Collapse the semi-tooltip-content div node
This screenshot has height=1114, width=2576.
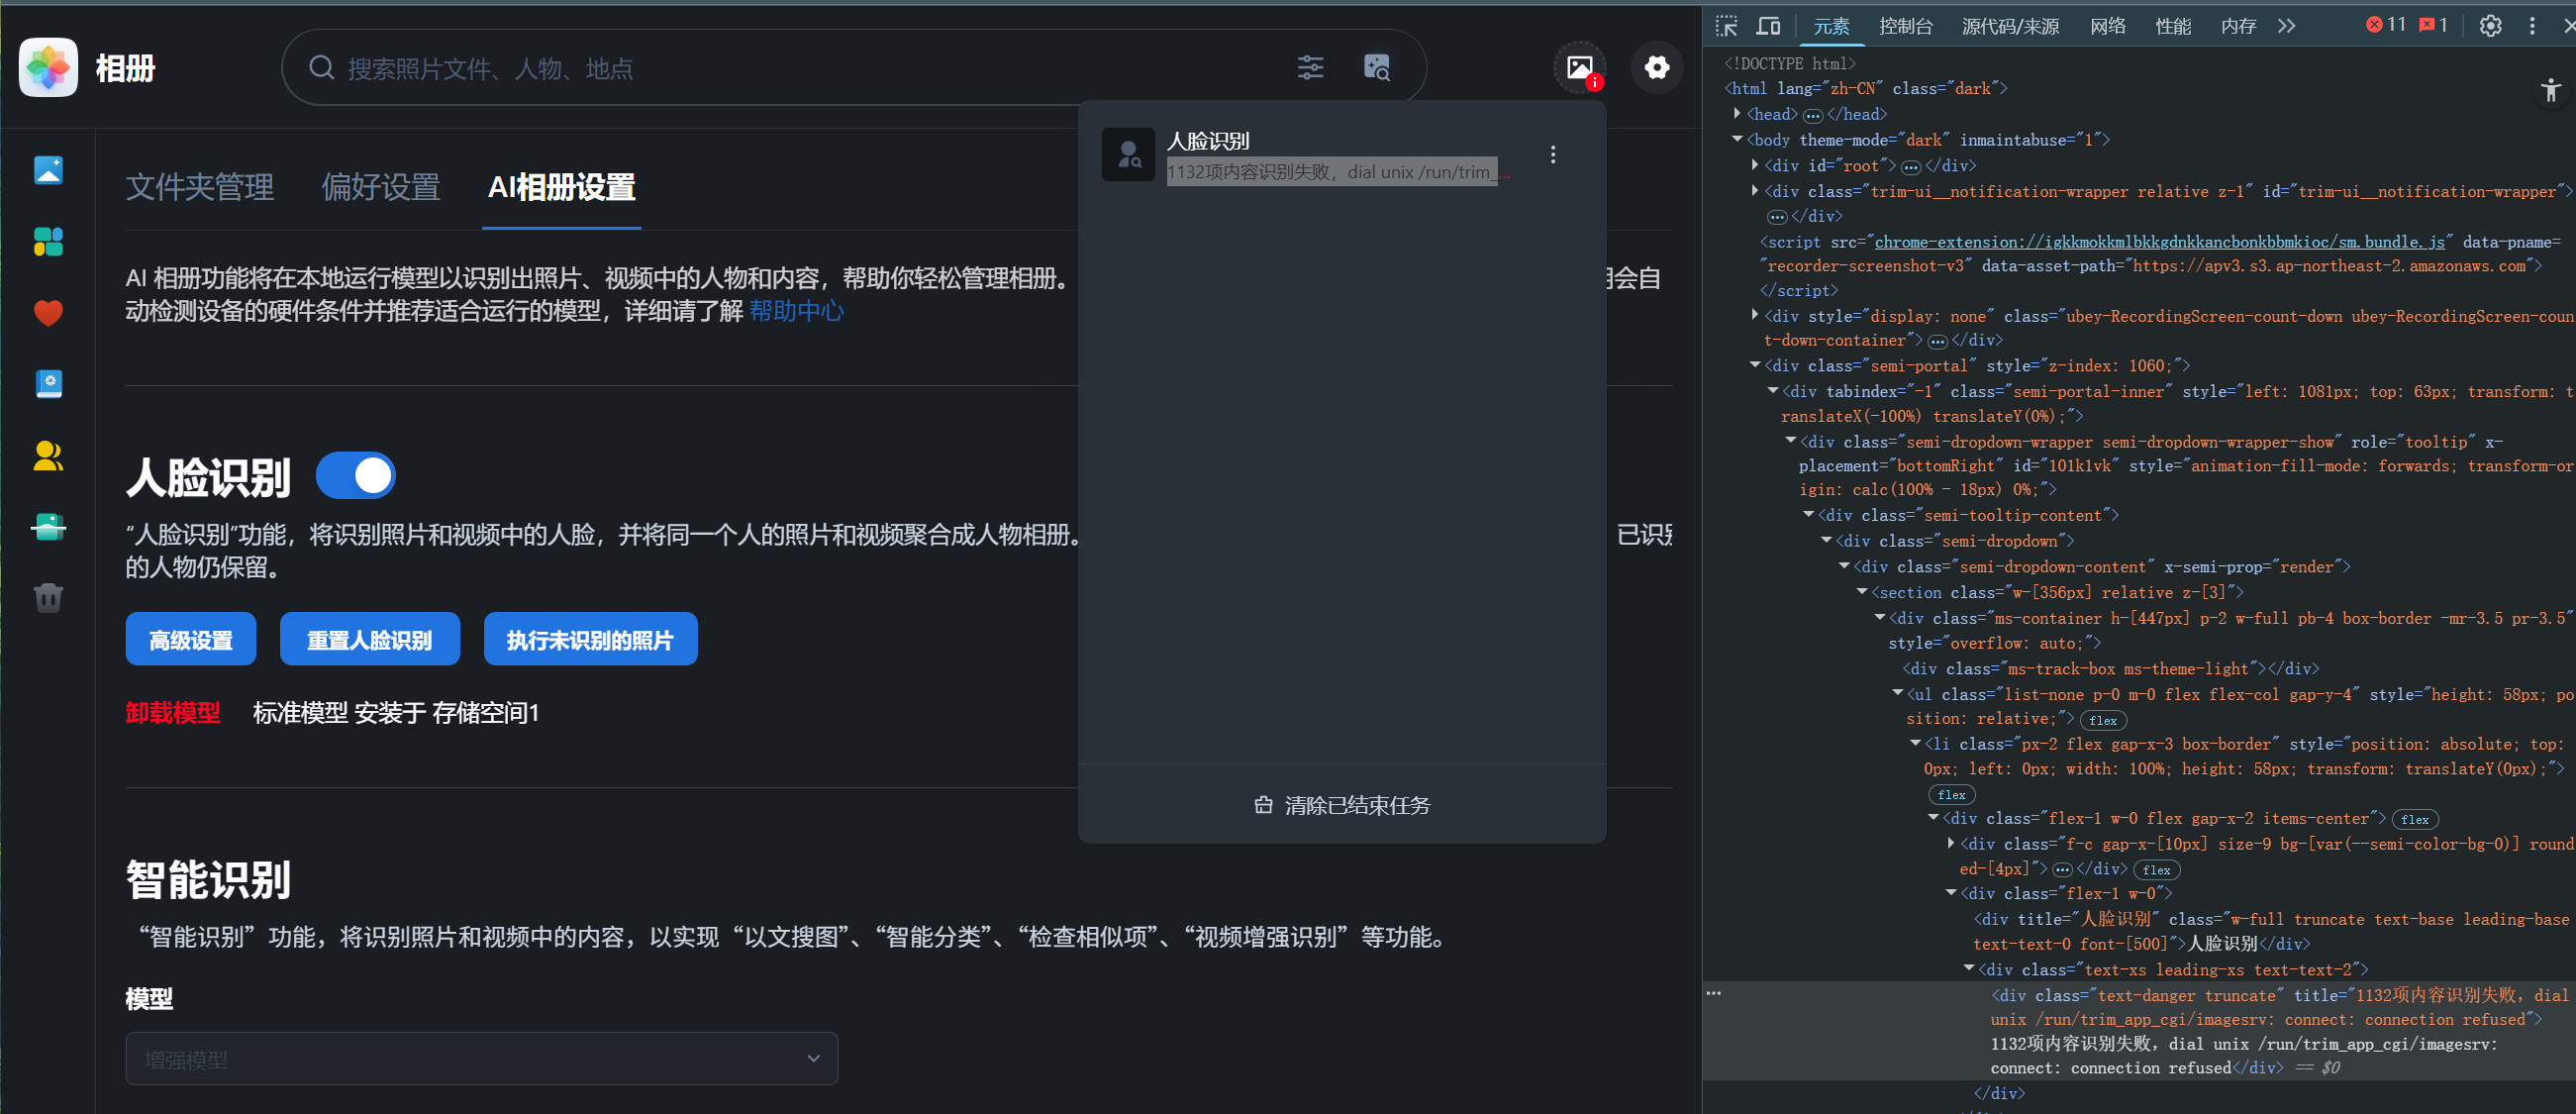1808,514
